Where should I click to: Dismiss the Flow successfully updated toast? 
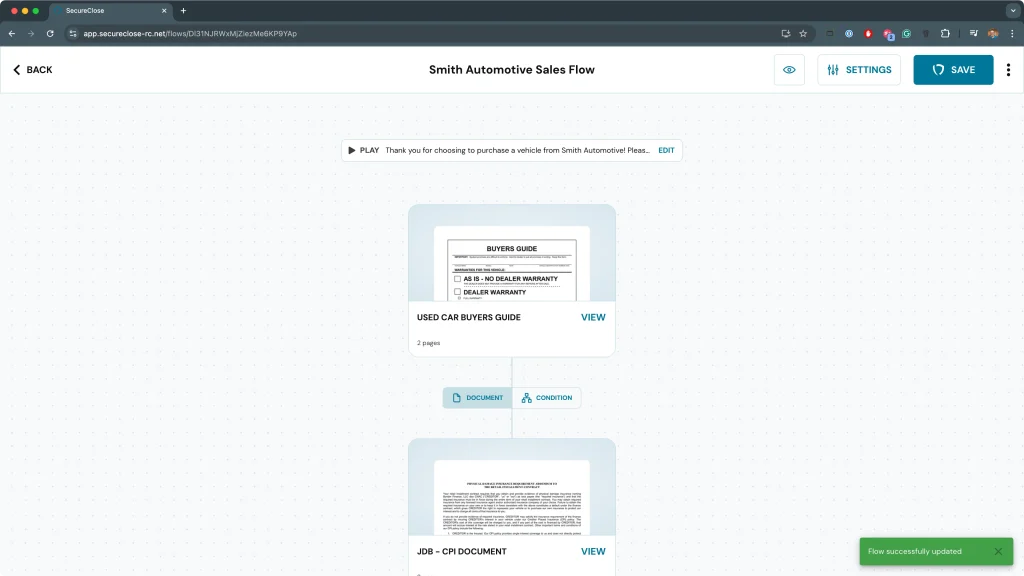(998, 551)
